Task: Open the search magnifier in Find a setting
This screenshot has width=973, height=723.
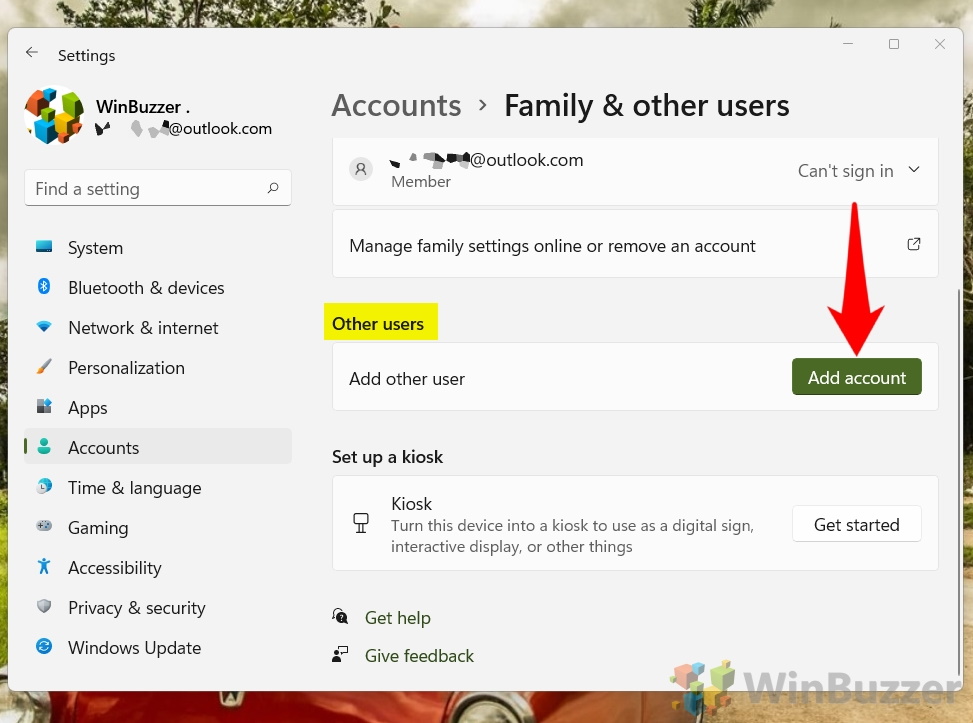Action: (x=273, y=188)
